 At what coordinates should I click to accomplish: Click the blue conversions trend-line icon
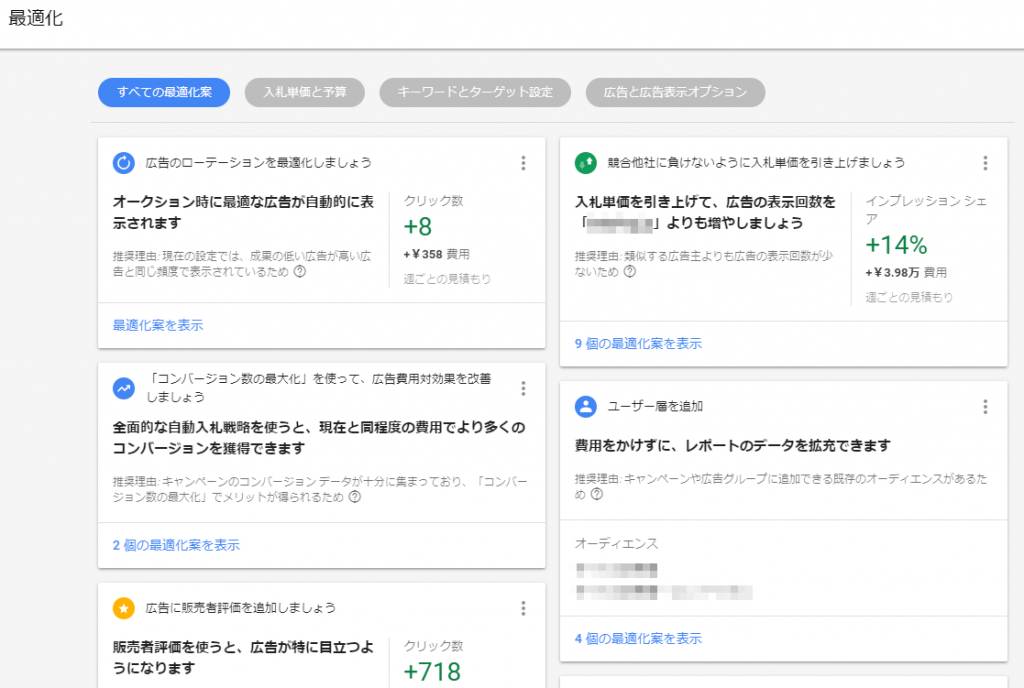122,386
